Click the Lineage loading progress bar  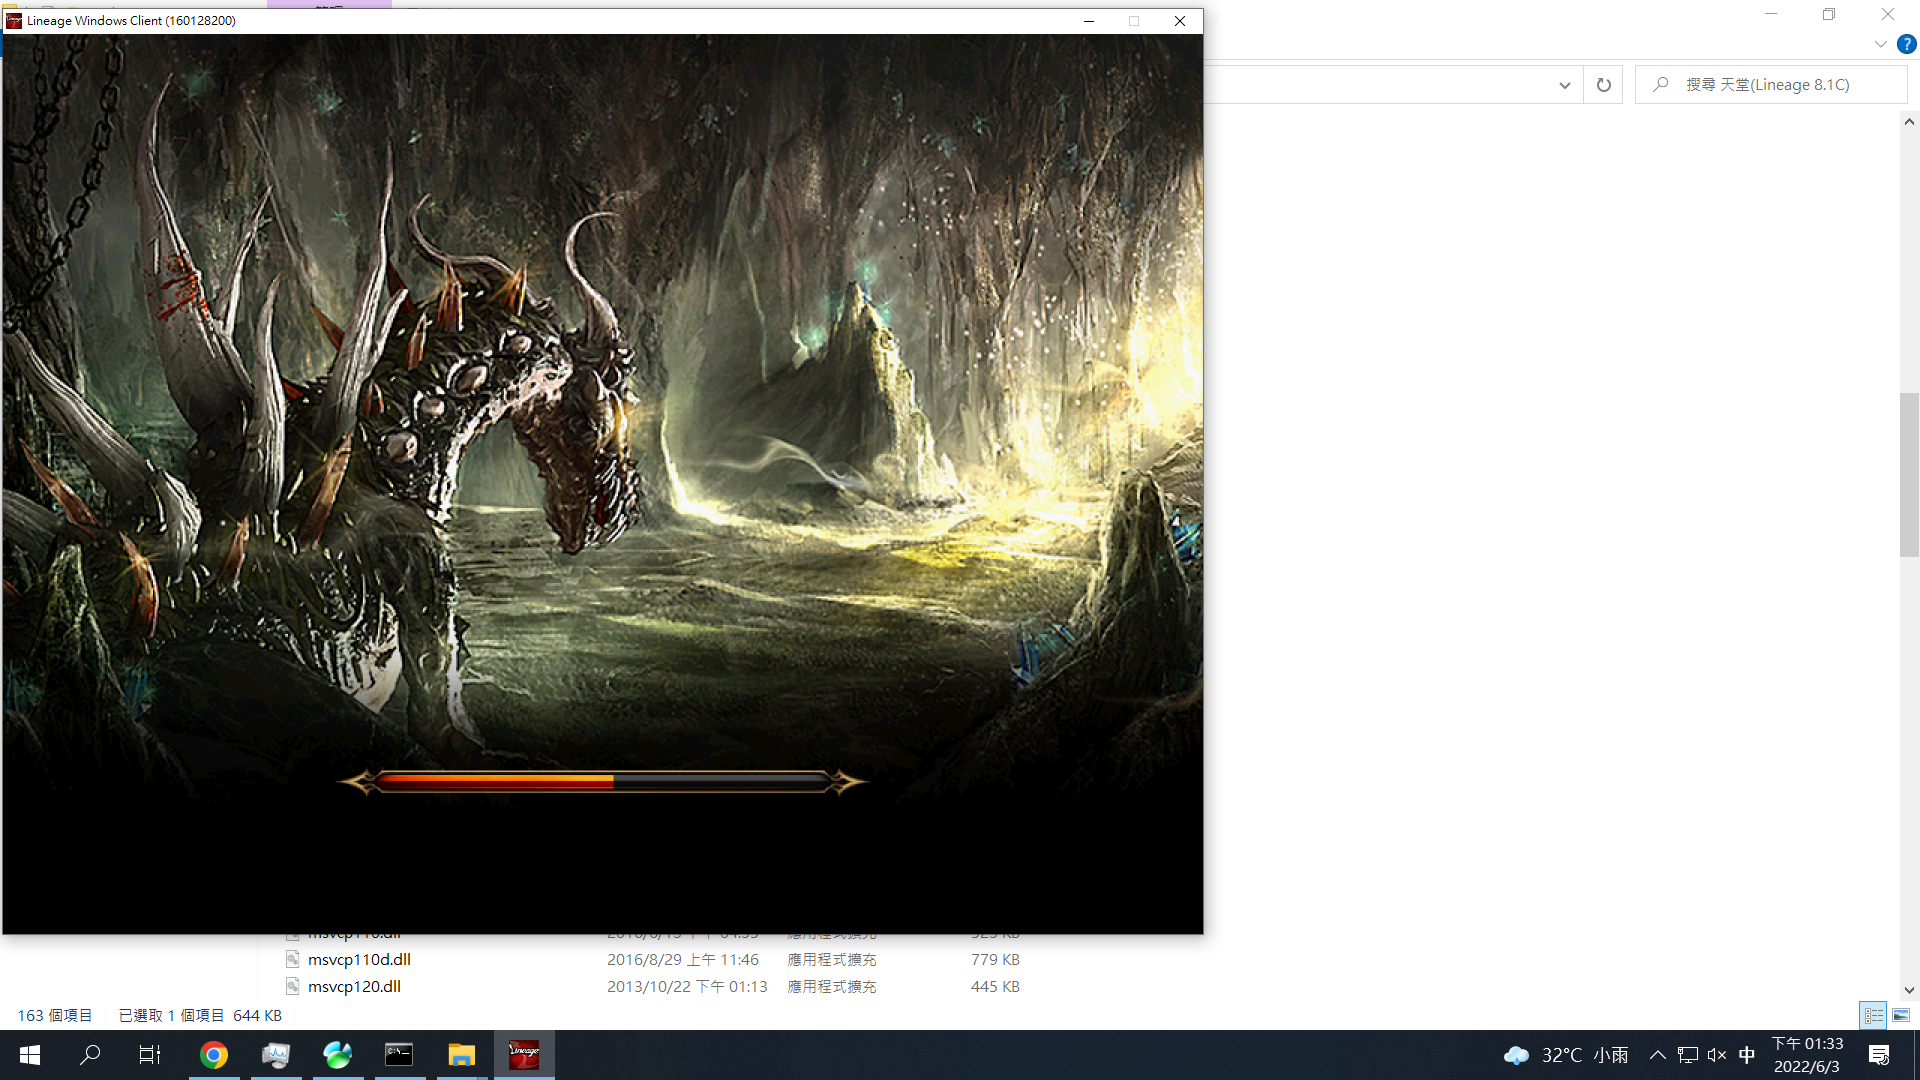coord(602,782)
